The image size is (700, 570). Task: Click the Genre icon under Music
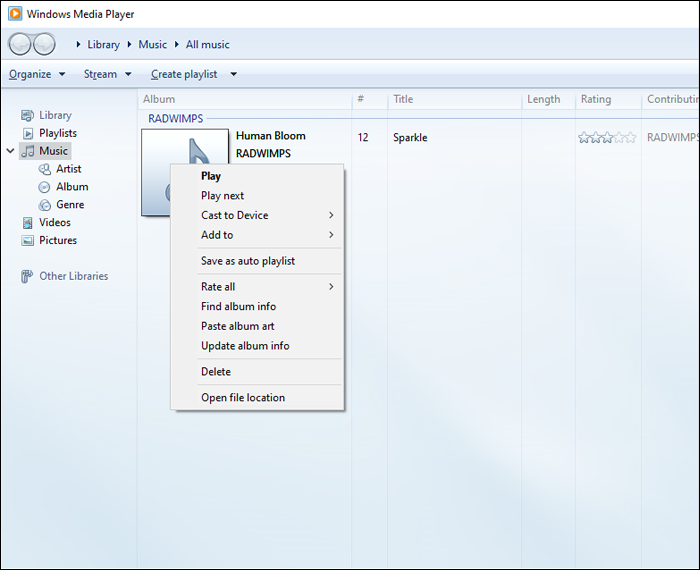(x=45, y=205)
